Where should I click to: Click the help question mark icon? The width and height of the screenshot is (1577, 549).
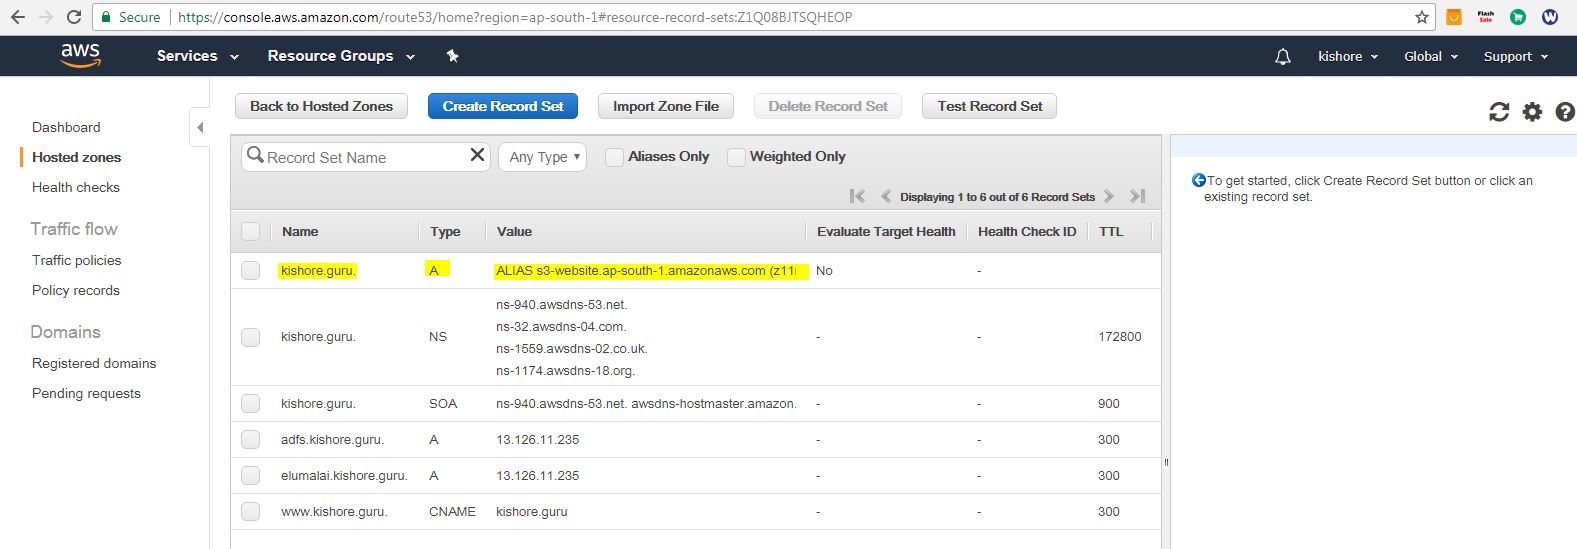tap(1565, 112)
